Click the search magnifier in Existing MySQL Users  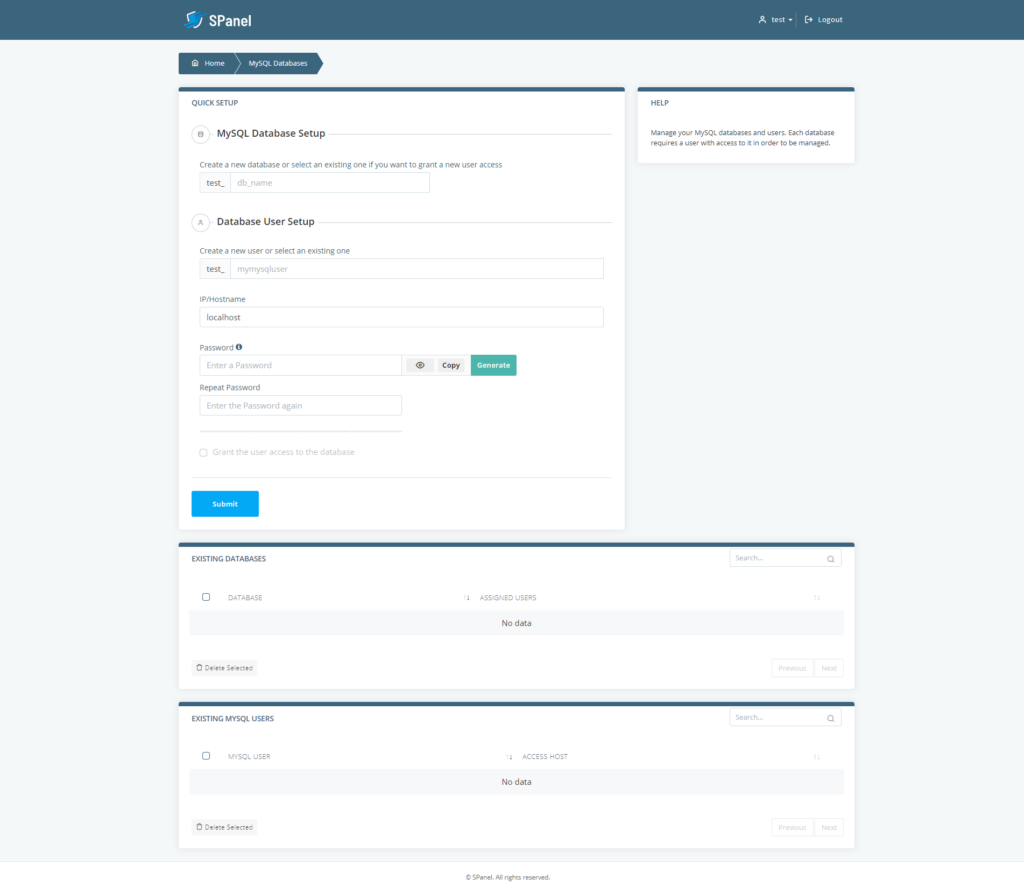(830, 717)
